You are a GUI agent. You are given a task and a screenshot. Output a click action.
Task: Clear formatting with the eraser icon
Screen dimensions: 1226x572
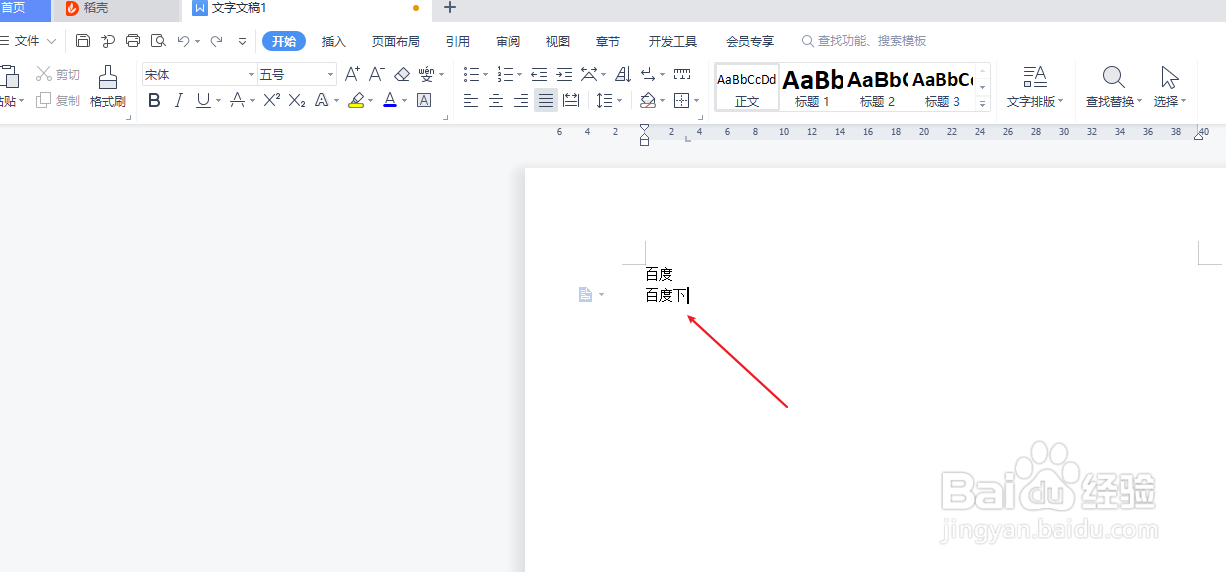[402, 74]
